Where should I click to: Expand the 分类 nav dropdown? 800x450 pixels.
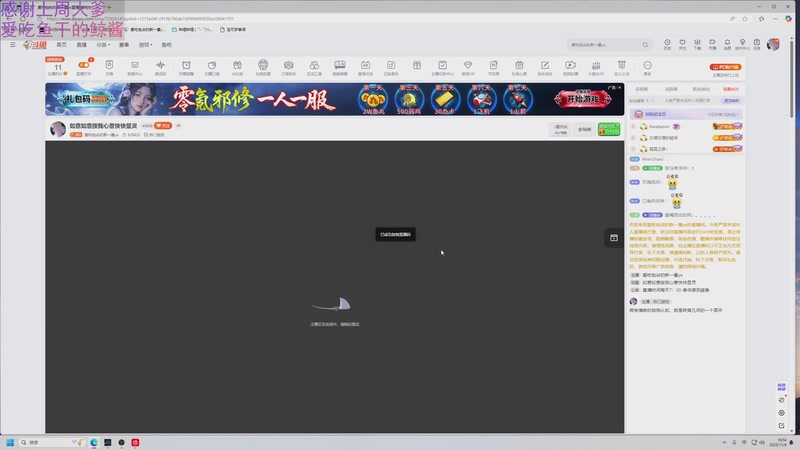tap(103, 45)
